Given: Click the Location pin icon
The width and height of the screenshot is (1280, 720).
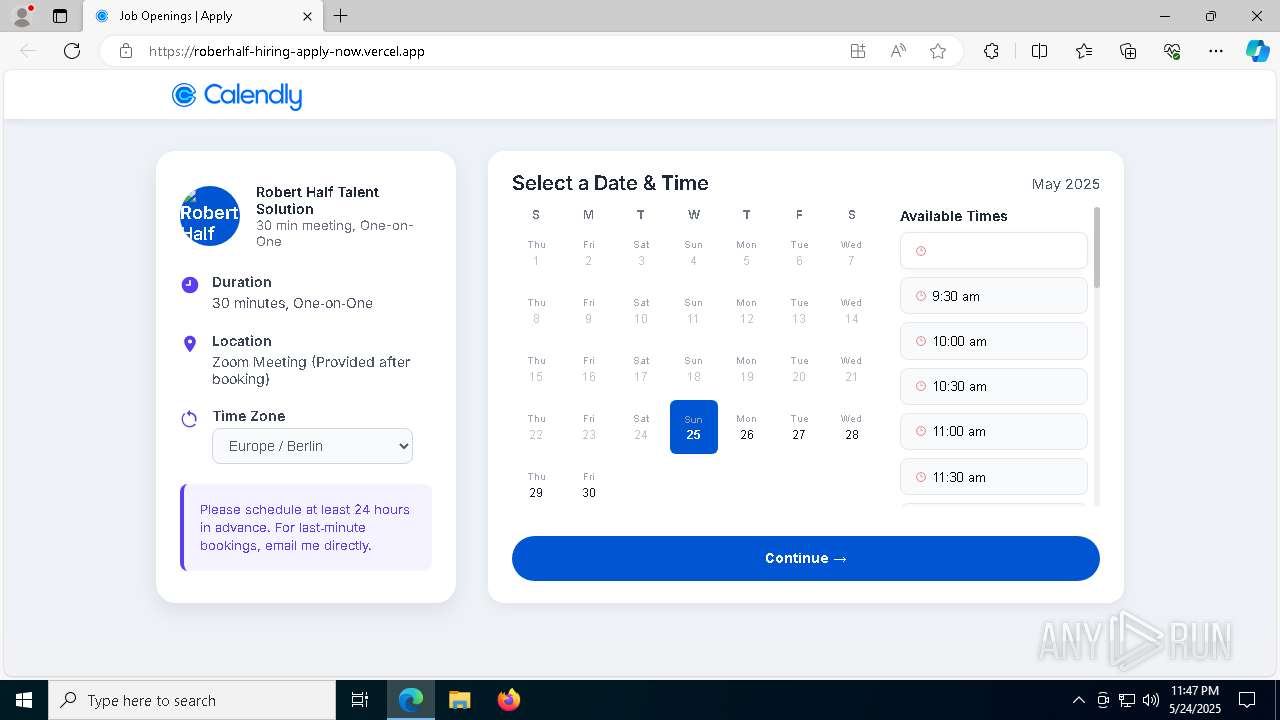Looking at the screenshot, I should click(x=190, y=344).
